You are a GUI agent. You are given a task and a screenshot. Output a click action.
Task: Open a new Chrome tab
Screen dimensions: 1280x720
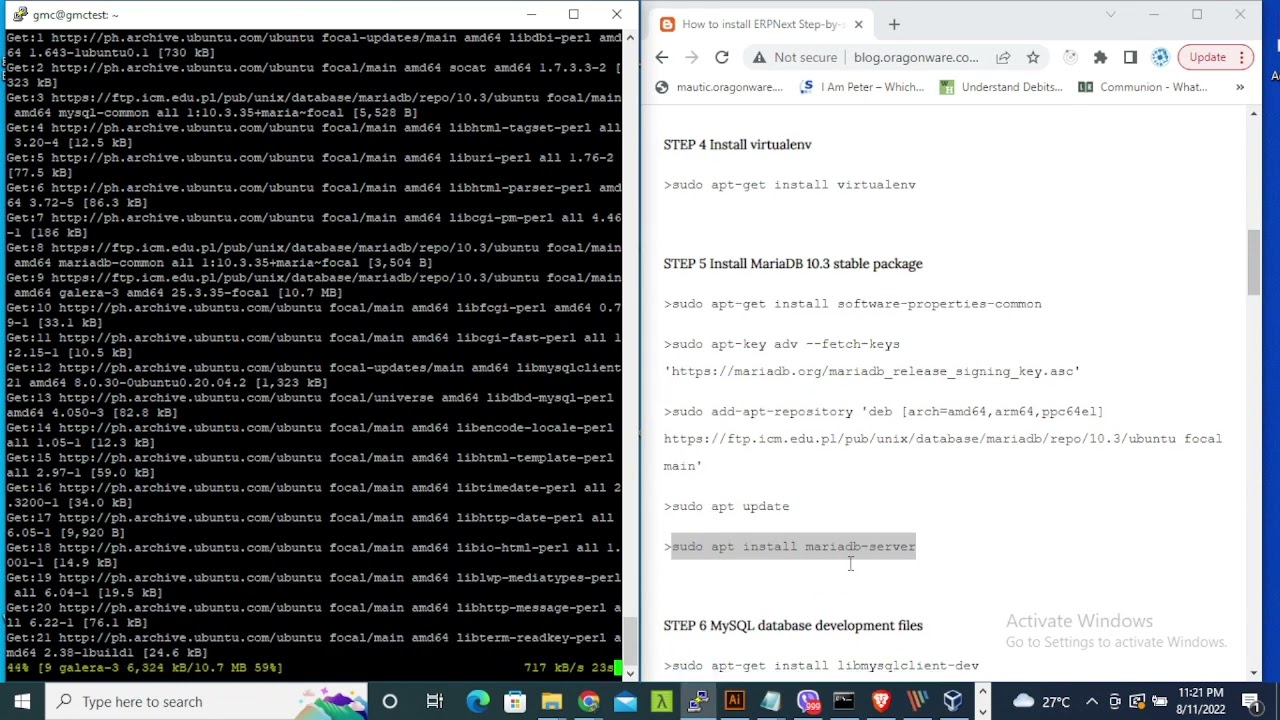coord(894,24)
